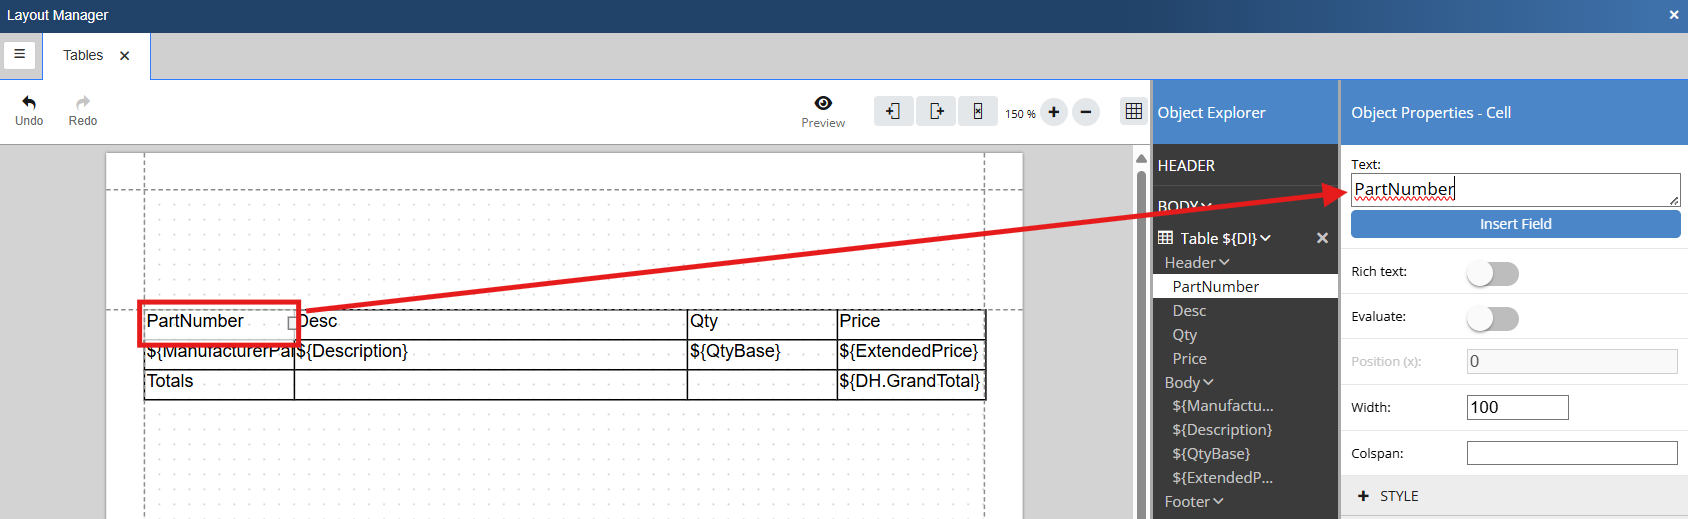This screenshot has width=1688, height=519.
Task: Zoom in with the plus button
Action: click(1053, 112)
